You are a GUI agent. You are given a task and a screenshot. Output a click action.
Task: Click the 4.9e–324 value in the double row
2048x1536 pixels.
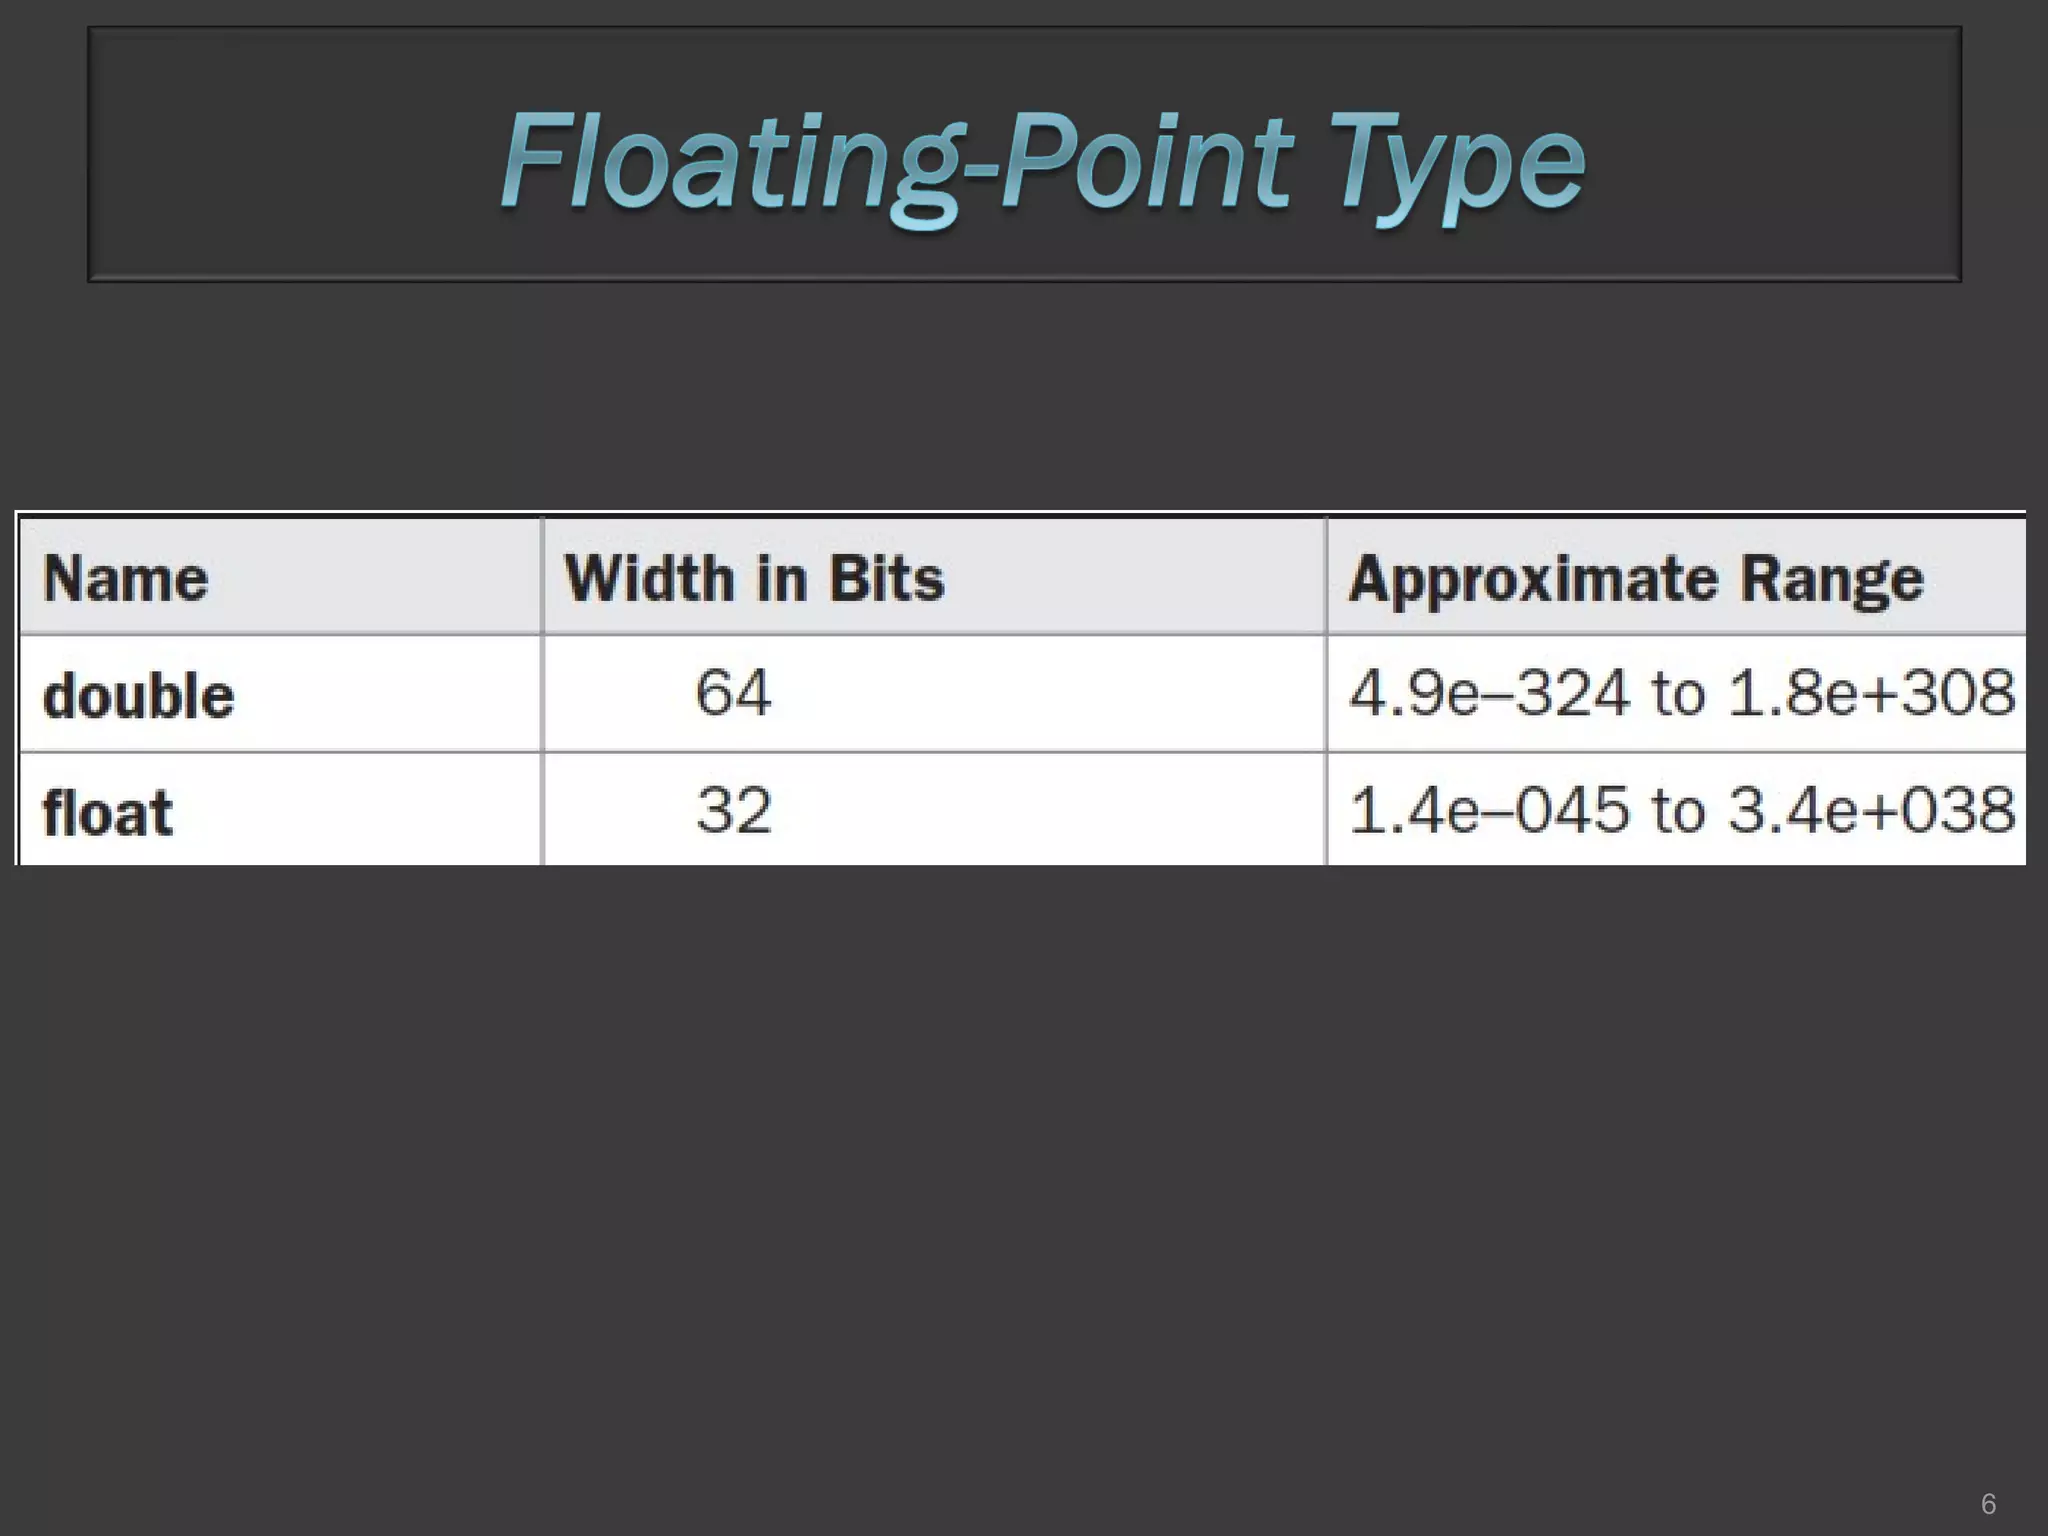(1489, 692)
